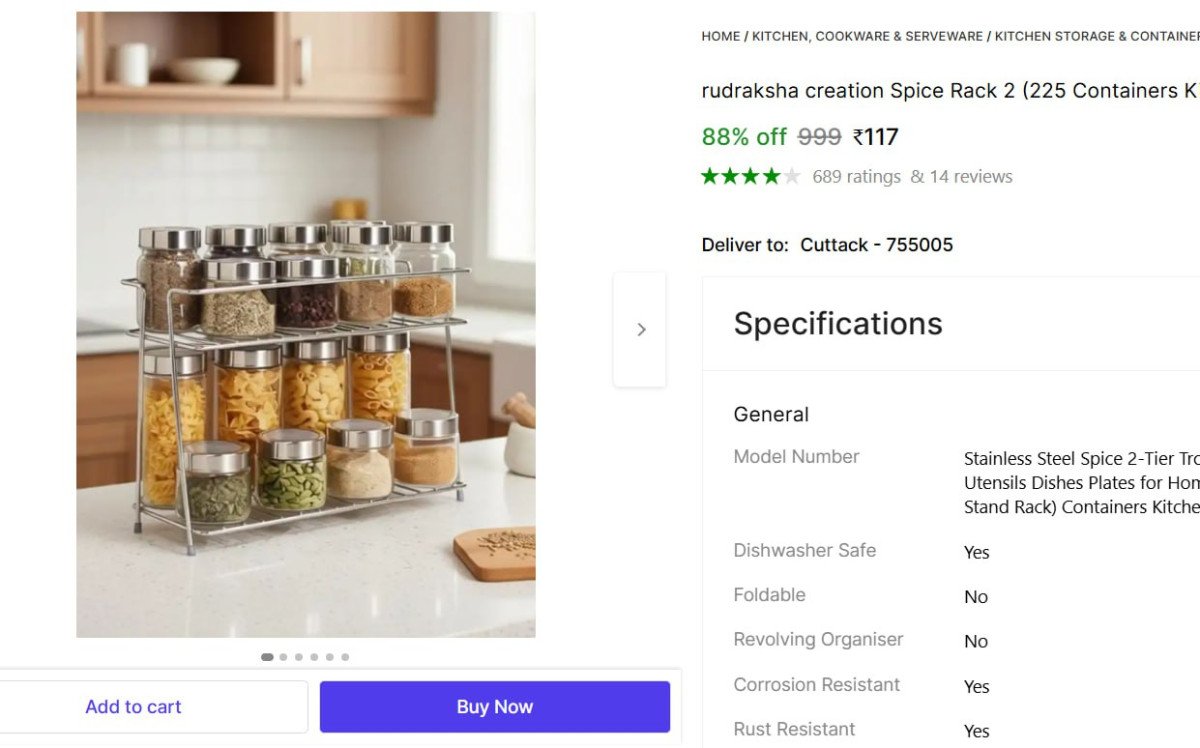
Task: Click the rupee price ₹117 text
Action: [x=875, y=137]
